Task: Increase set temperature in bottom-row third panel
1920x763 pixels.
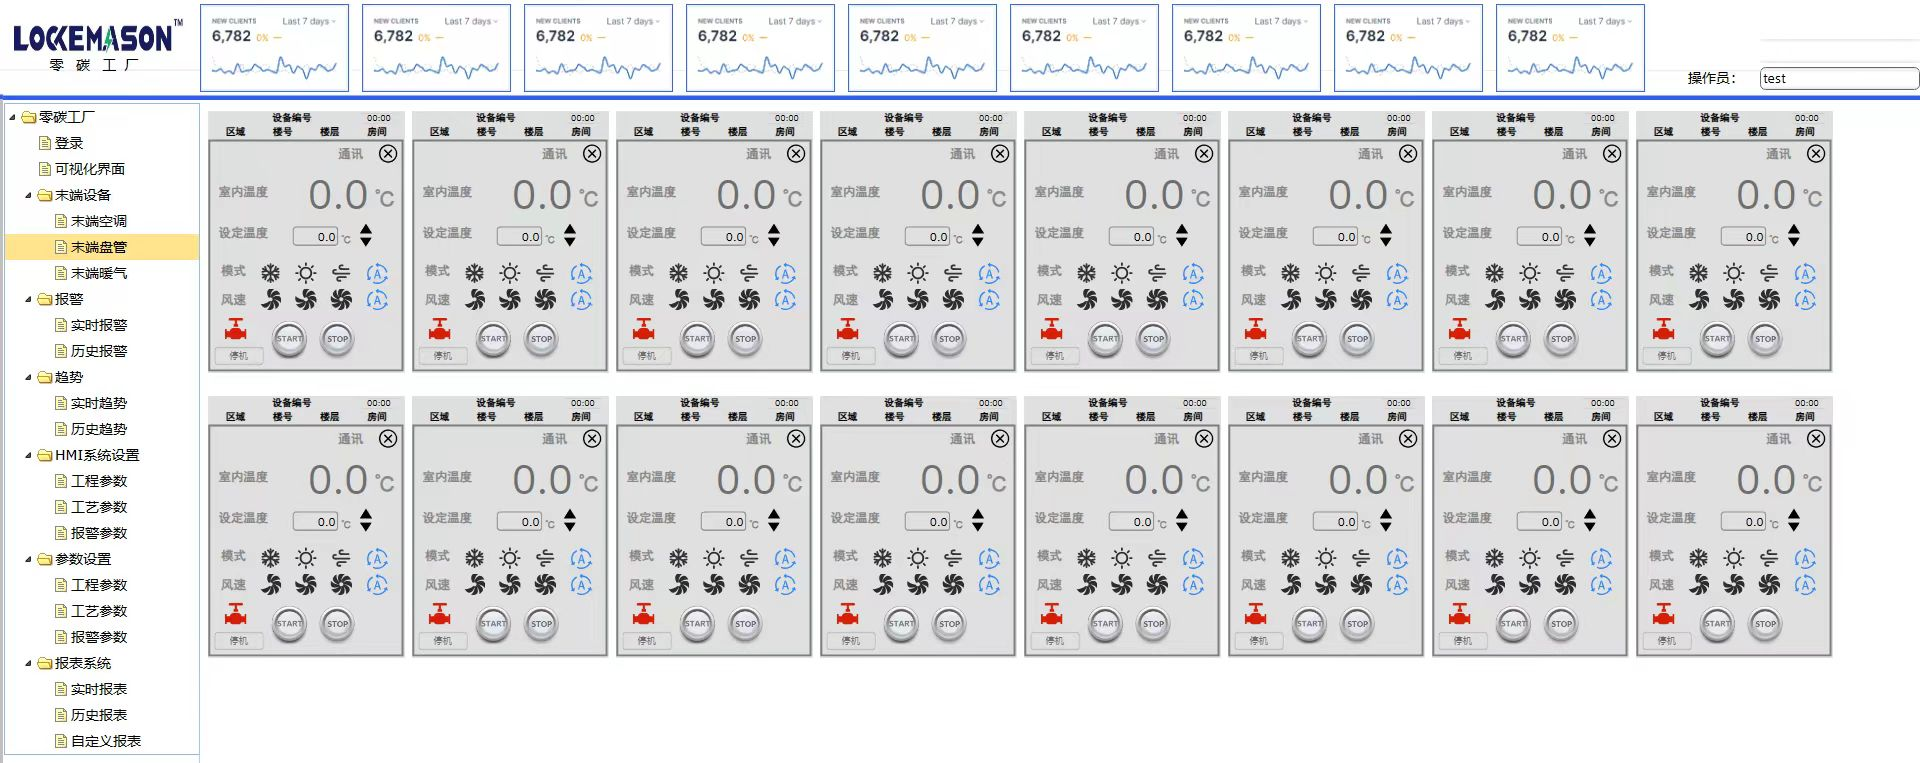Action: (774, 514)
